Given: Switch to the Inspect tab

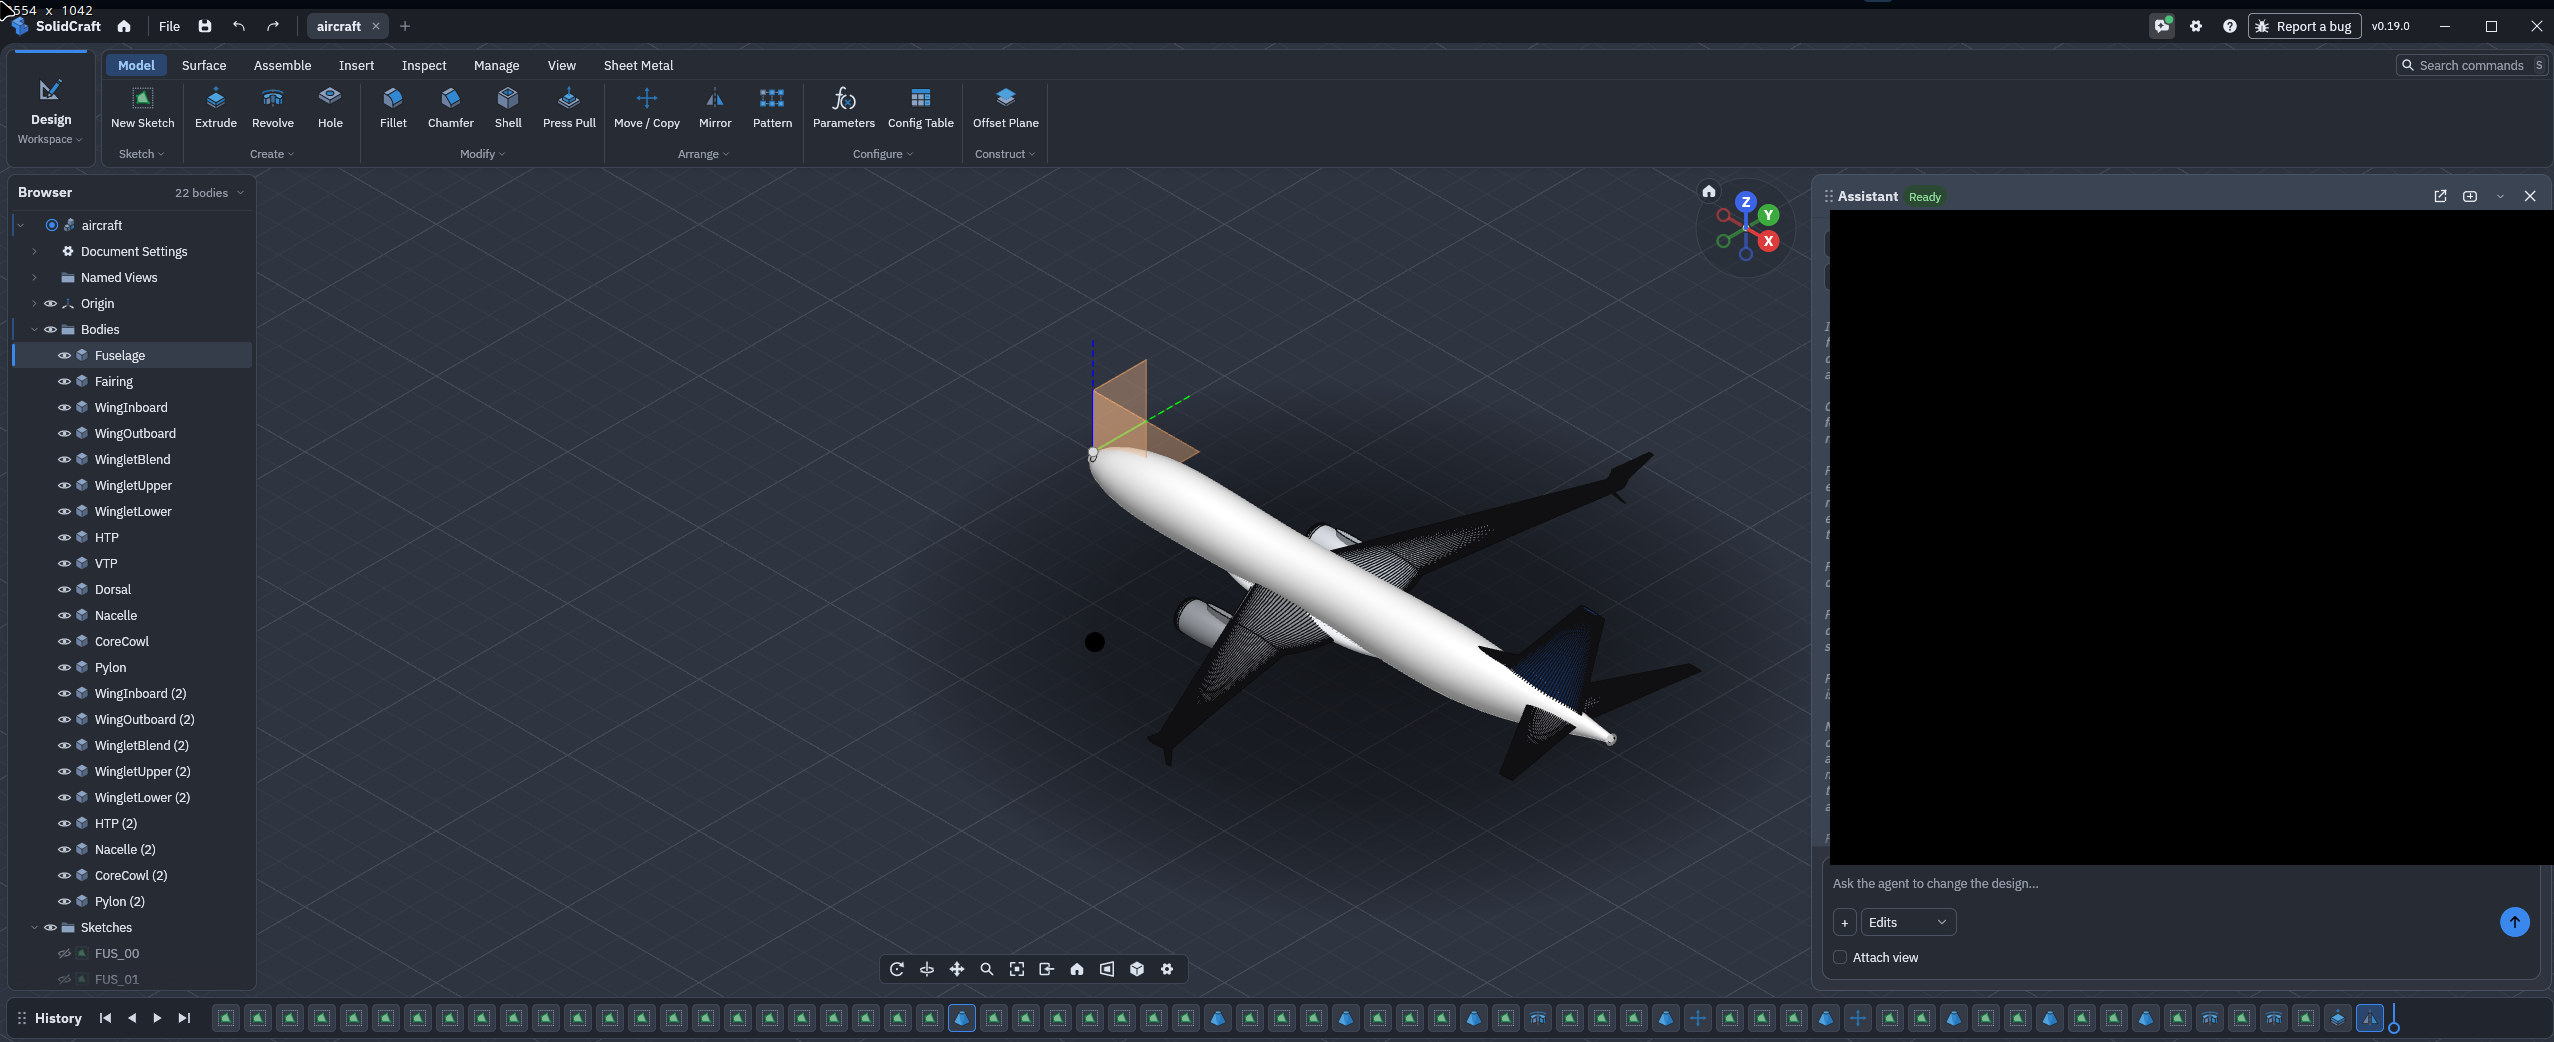Looking at the screenshot, I should pos(424,65).
